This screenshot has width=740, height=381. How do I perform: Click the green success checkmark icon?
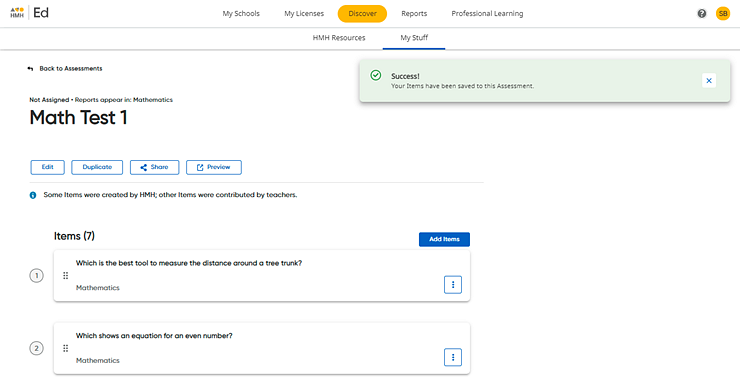[376, 76]
